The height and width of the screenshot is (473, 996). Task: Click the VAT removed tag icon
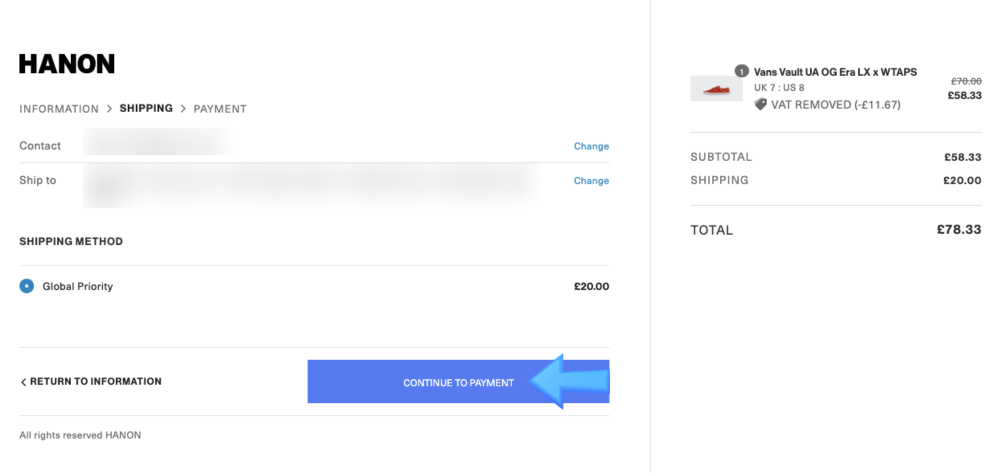coord(760,105)
